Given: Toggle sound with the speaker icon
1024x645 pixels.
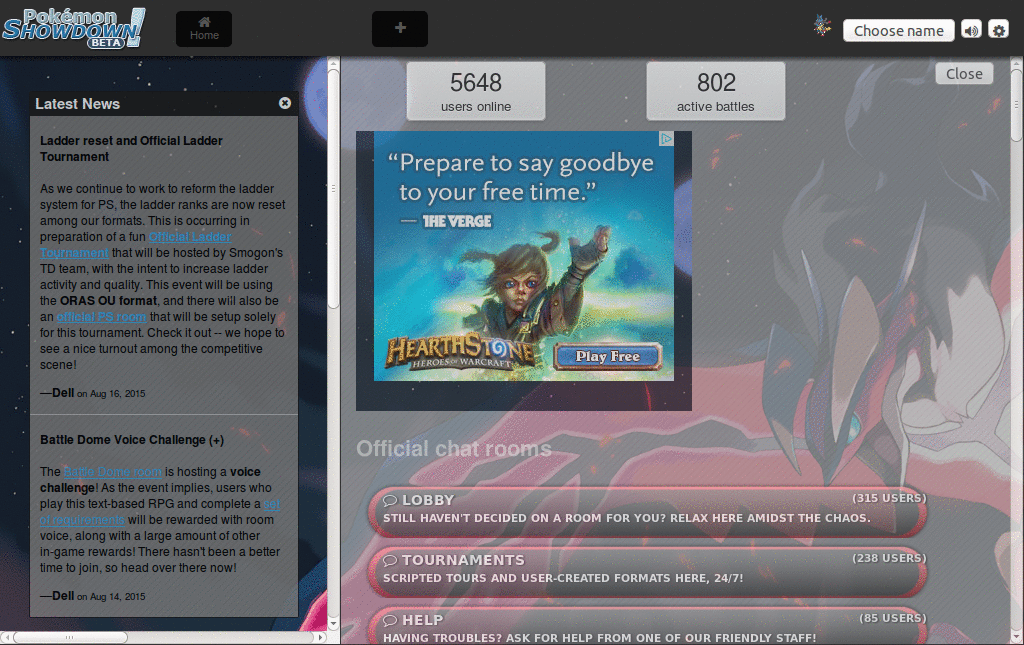Looking at the screenshot, I should pos(972,31).
